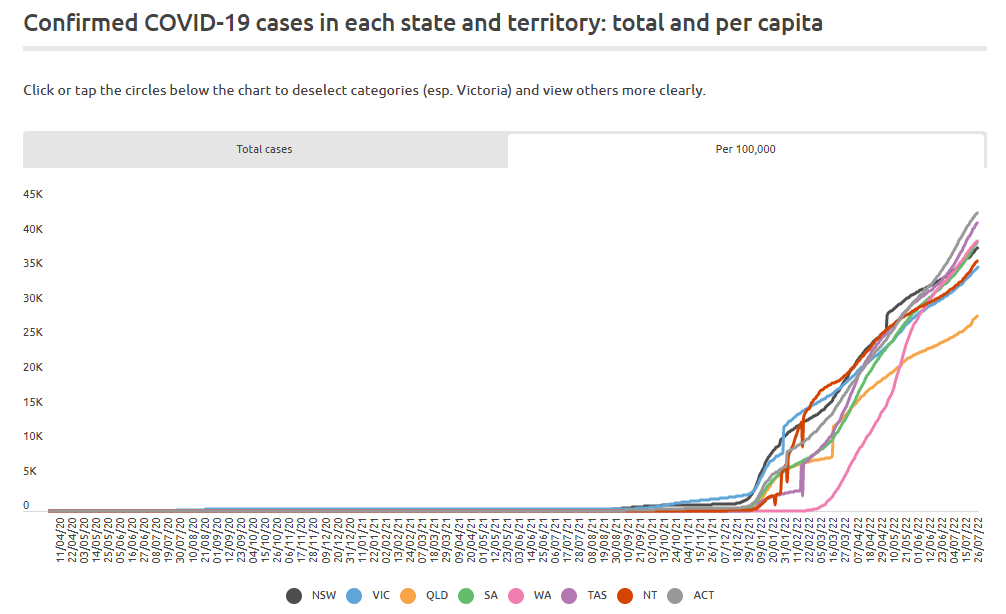Screen dimensions: 1006x614
Task: Click the 26/07/22 x-axis date label
Action: click(x=978, y=540)
